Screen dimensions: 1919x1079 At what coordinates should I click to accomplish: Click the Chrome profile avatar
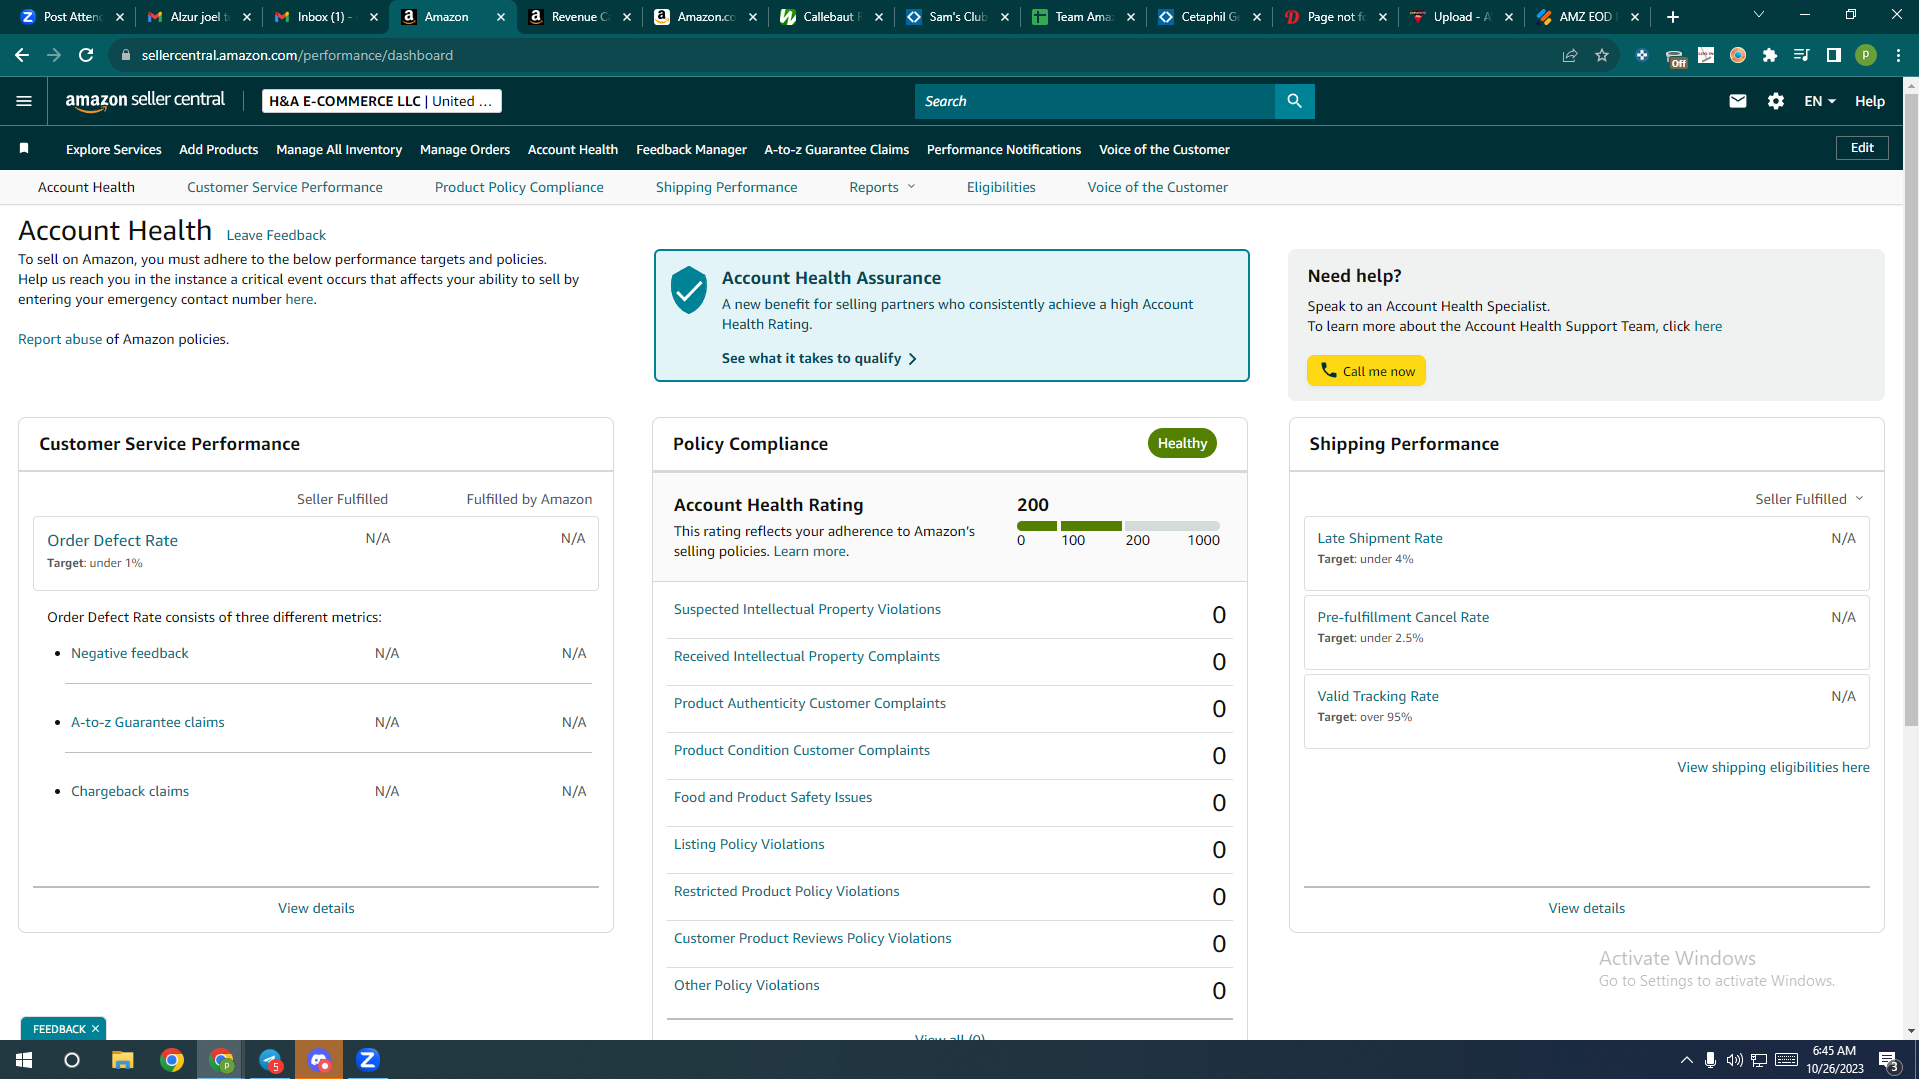coord(1866,55)
